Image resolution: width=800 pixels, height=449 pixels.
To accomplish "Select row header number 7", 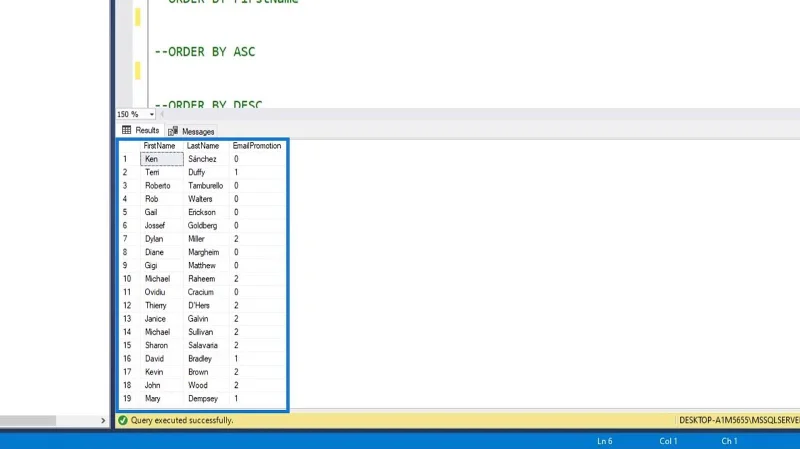I will tap(130, 238).
